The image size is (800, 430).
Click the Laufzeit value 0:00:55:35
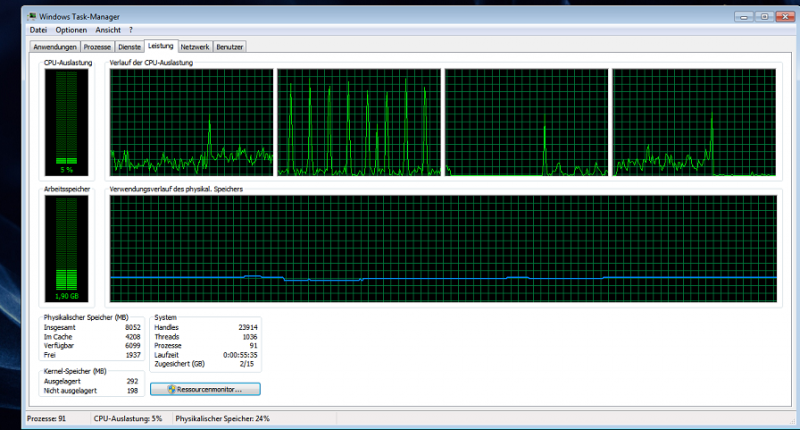pyautogui.click(x=240, y=355)
